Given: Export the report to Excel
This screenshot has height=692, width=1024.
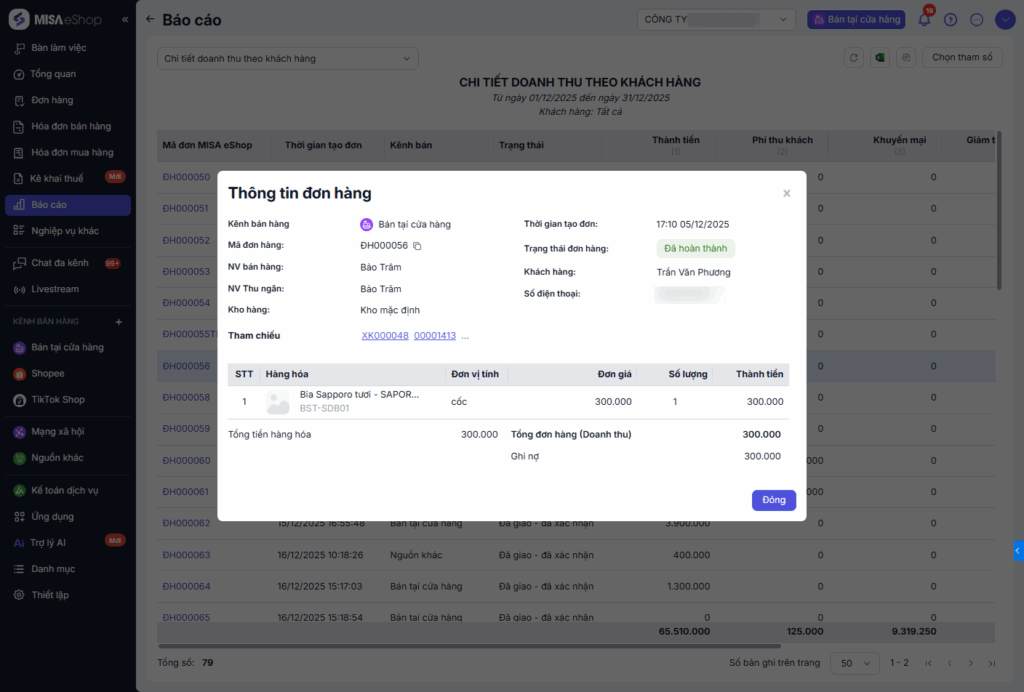Looking at the screenshot, I should tap(880, 58).
